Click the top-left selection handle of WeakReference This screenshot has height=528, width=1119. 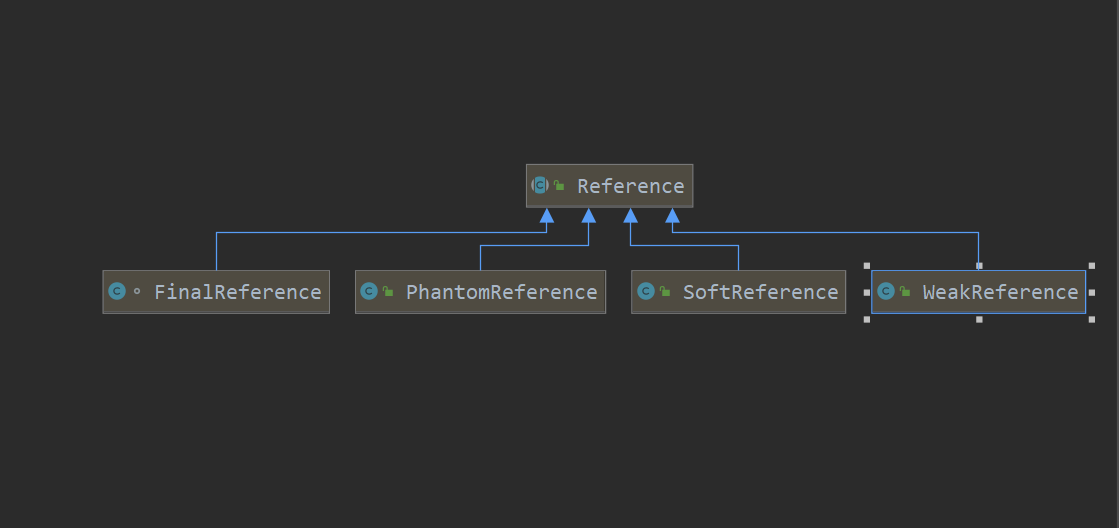867,266
